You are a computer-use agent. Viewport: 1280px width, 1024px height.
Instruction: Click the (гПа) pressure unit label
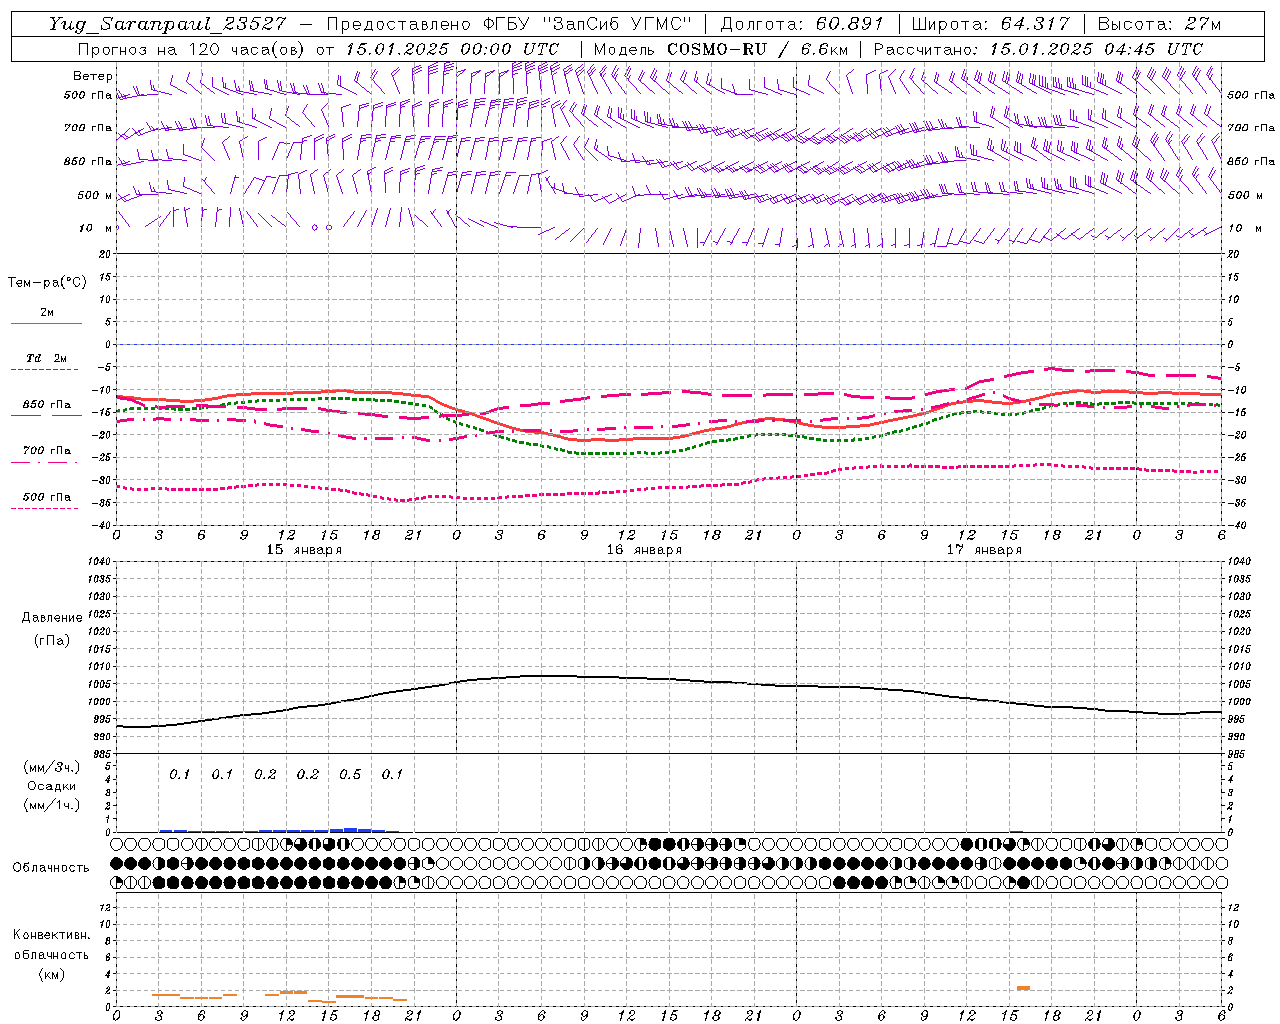pos(52,640)
